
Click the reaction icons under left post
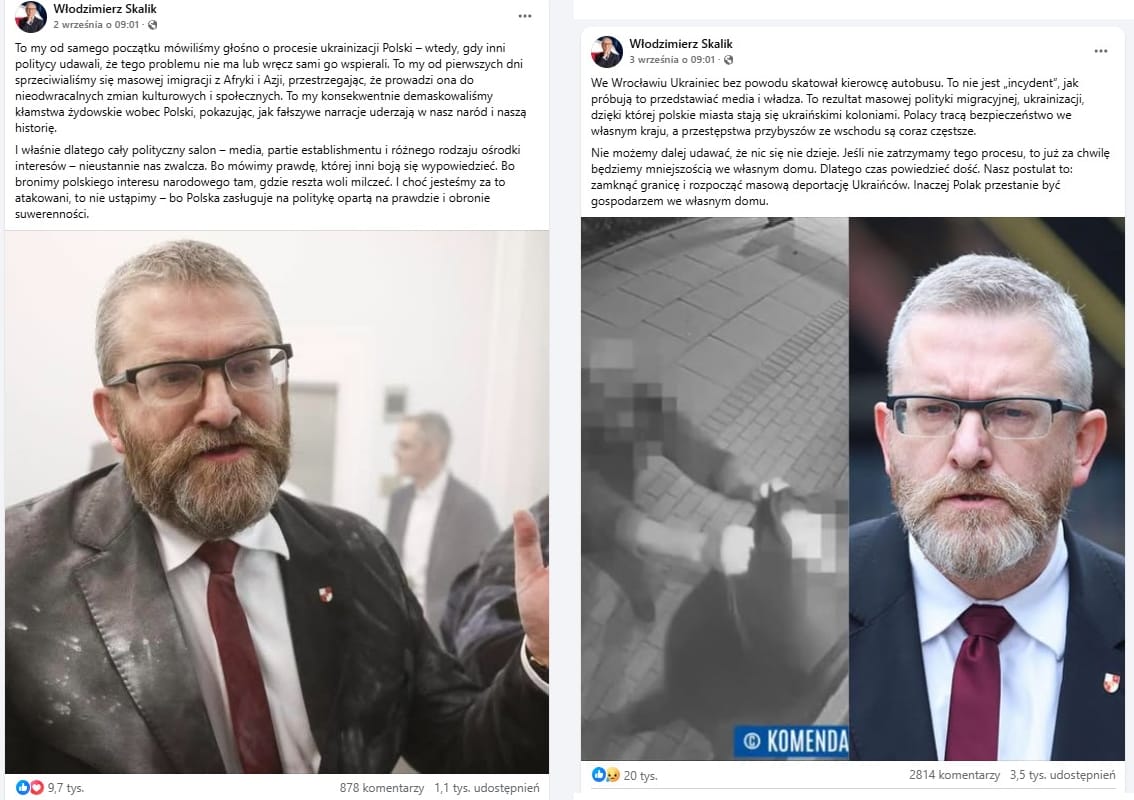(x=30, y=787)
